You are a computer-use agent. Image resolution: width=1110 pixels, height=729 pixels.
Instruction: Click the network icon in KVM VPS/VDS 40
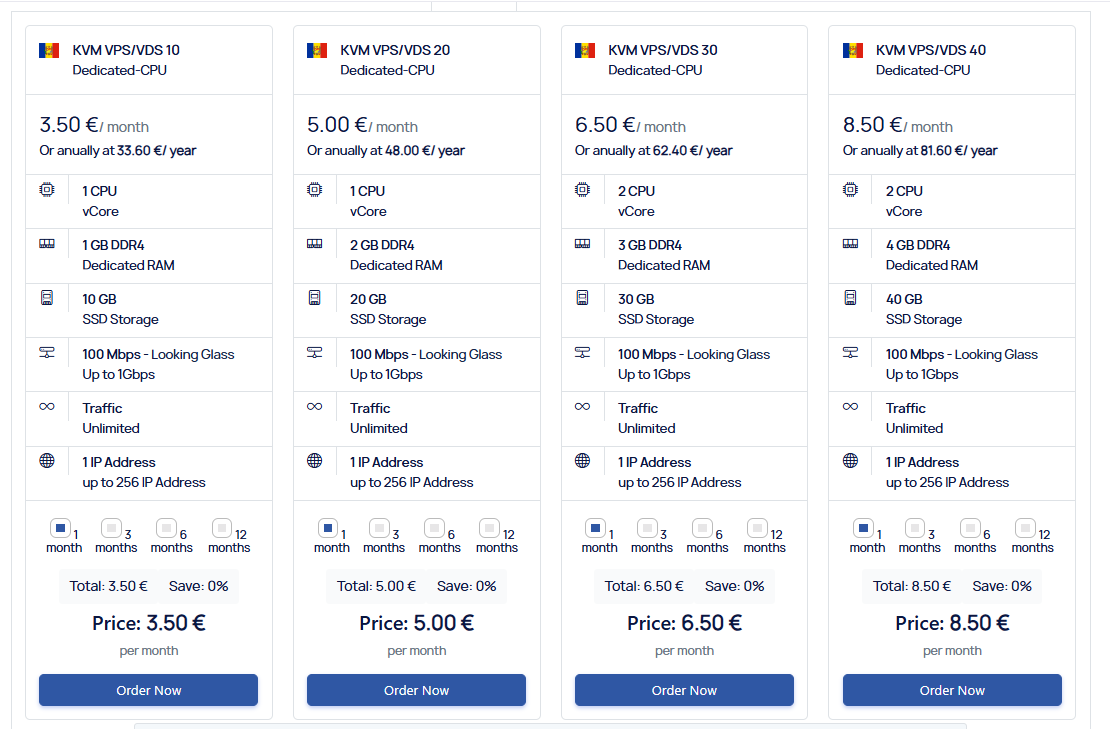pyautogui.click(x=850, y=352)
